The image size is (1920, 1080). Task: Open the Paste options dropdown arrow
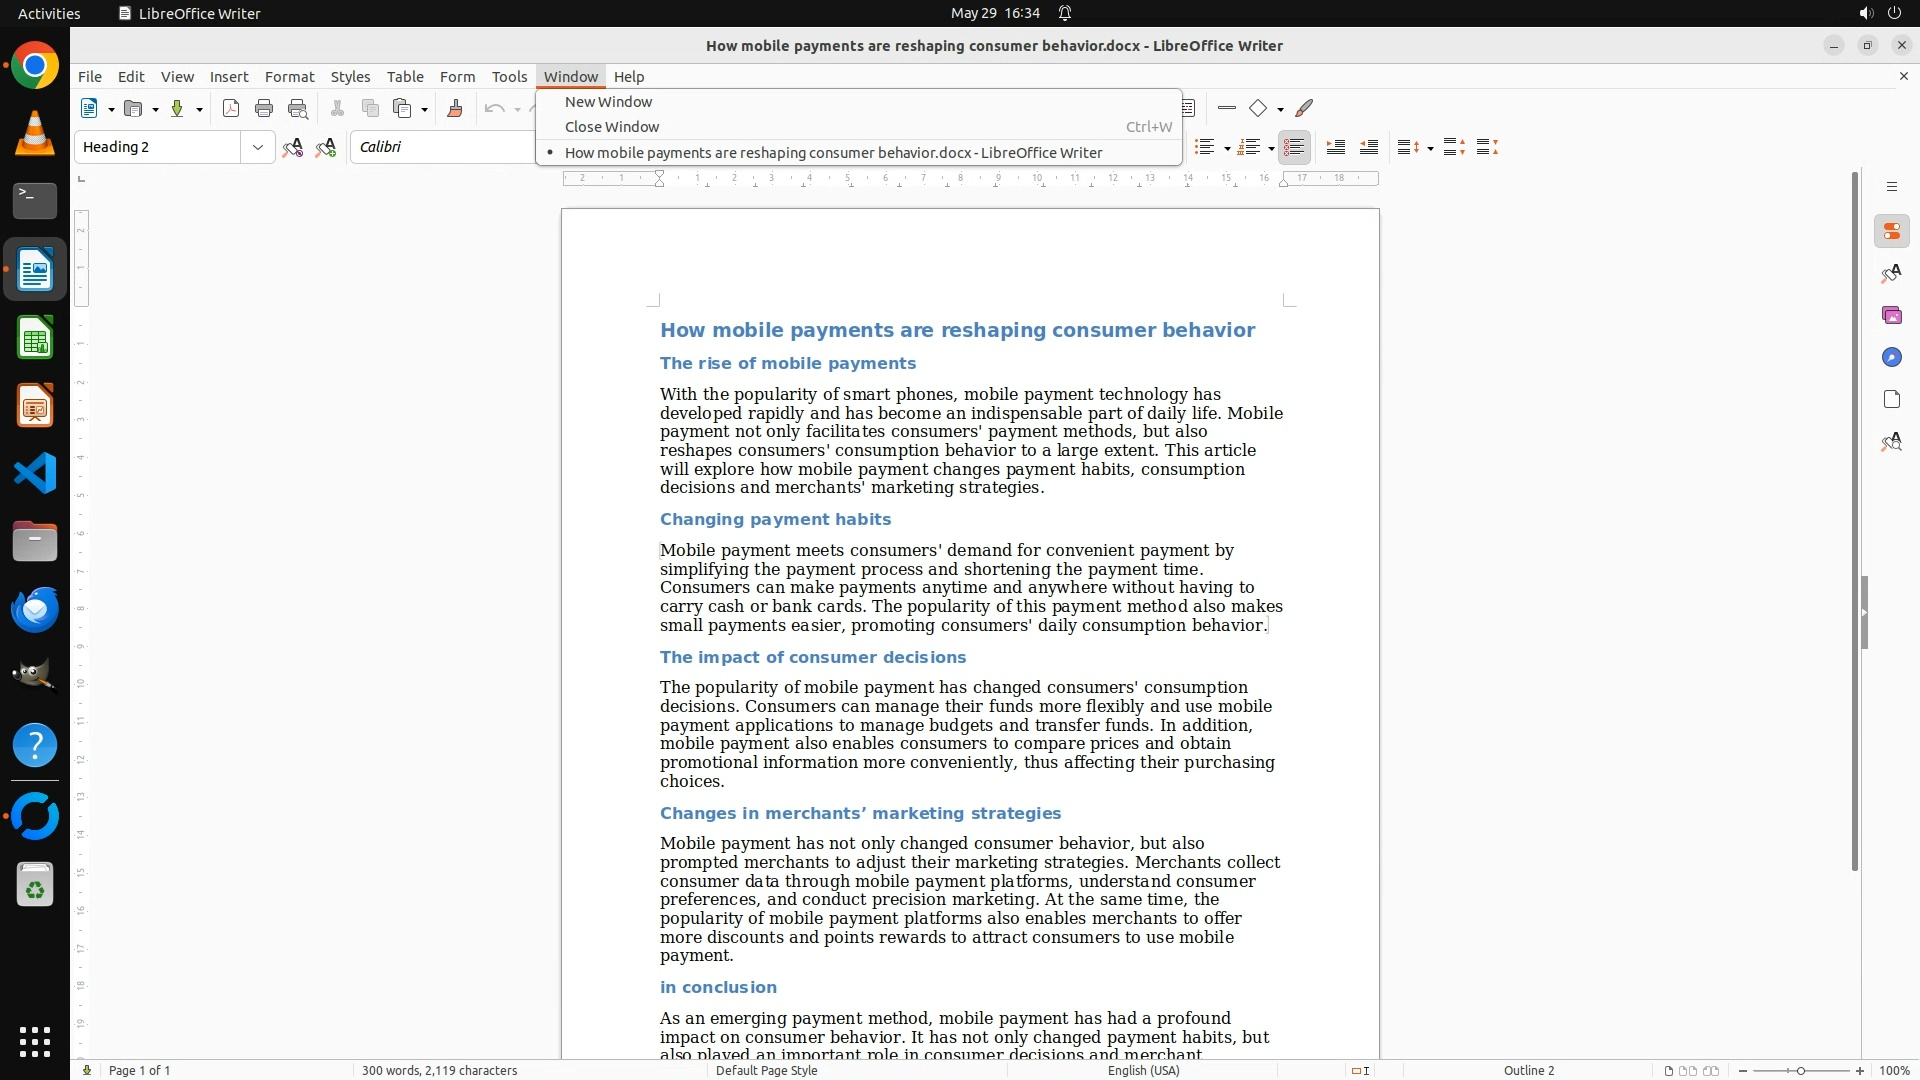[x=425, y=109]
